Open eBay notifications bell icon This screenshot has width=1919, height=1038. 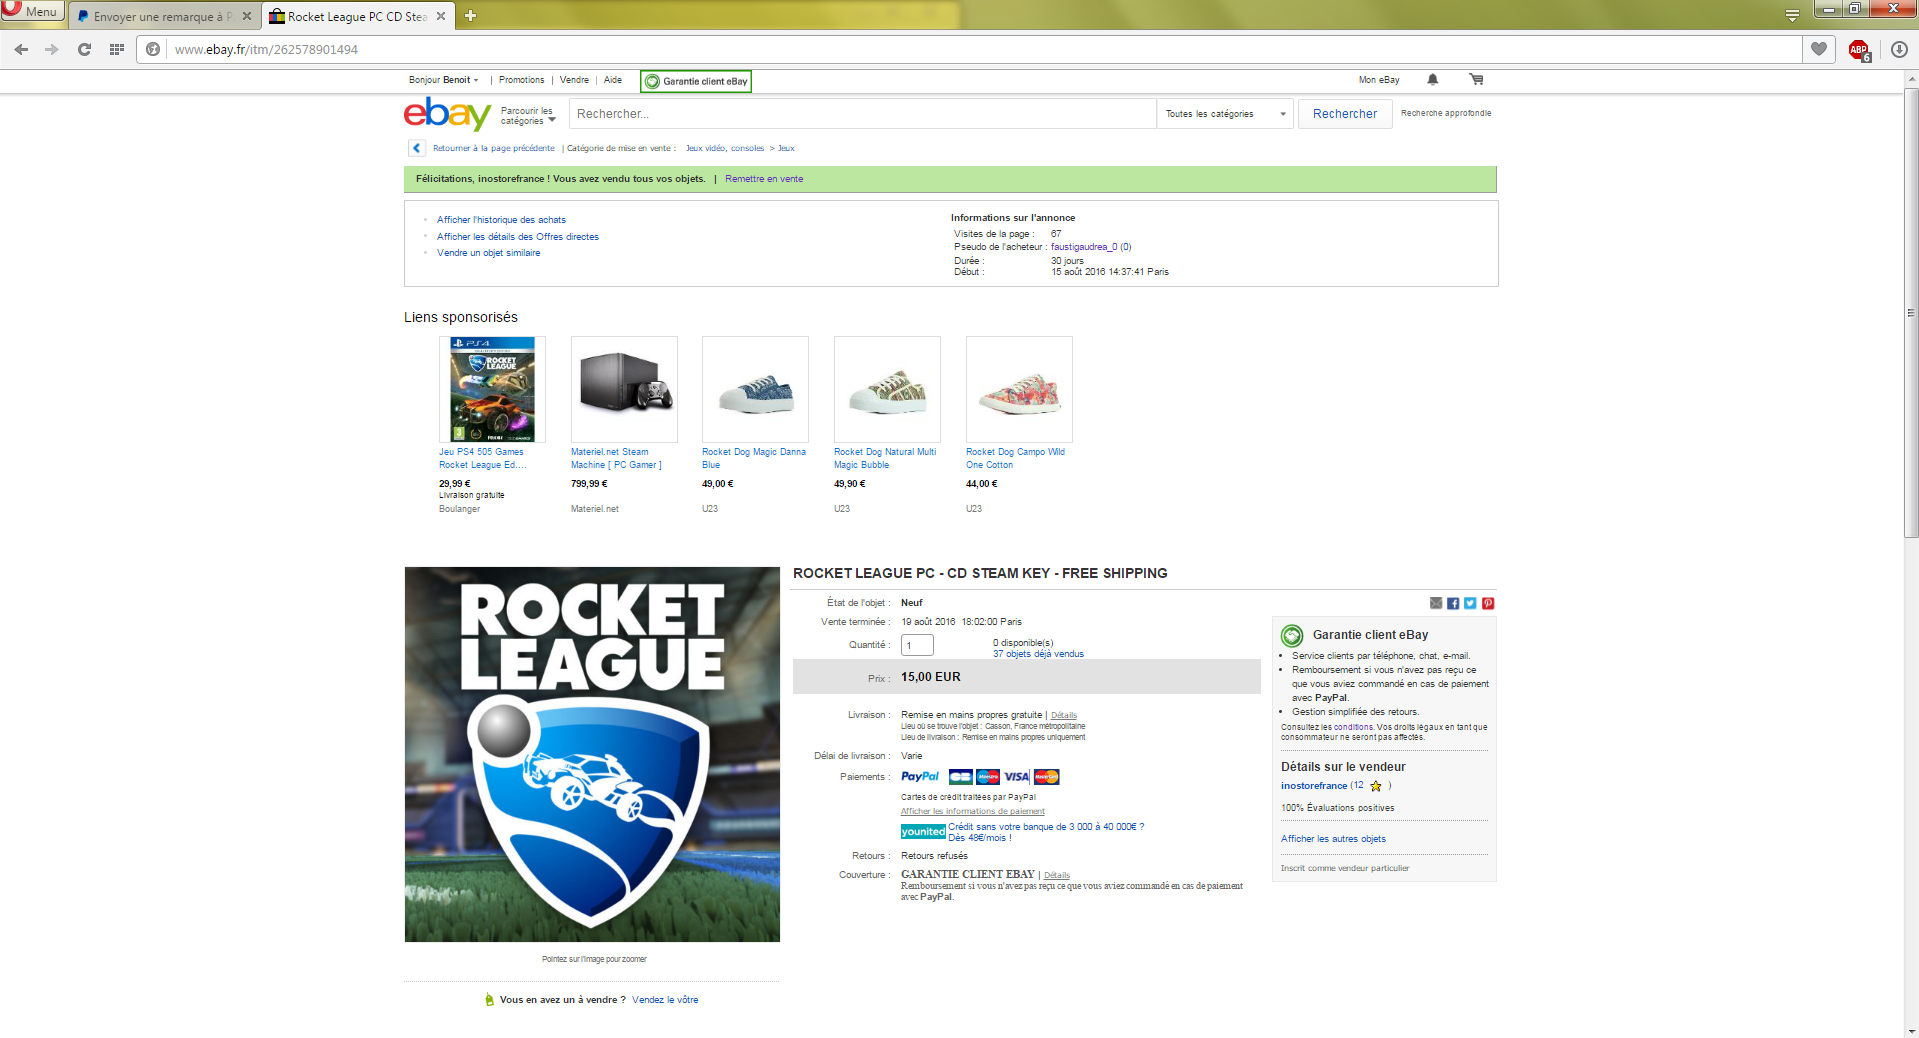point(1432,80)
